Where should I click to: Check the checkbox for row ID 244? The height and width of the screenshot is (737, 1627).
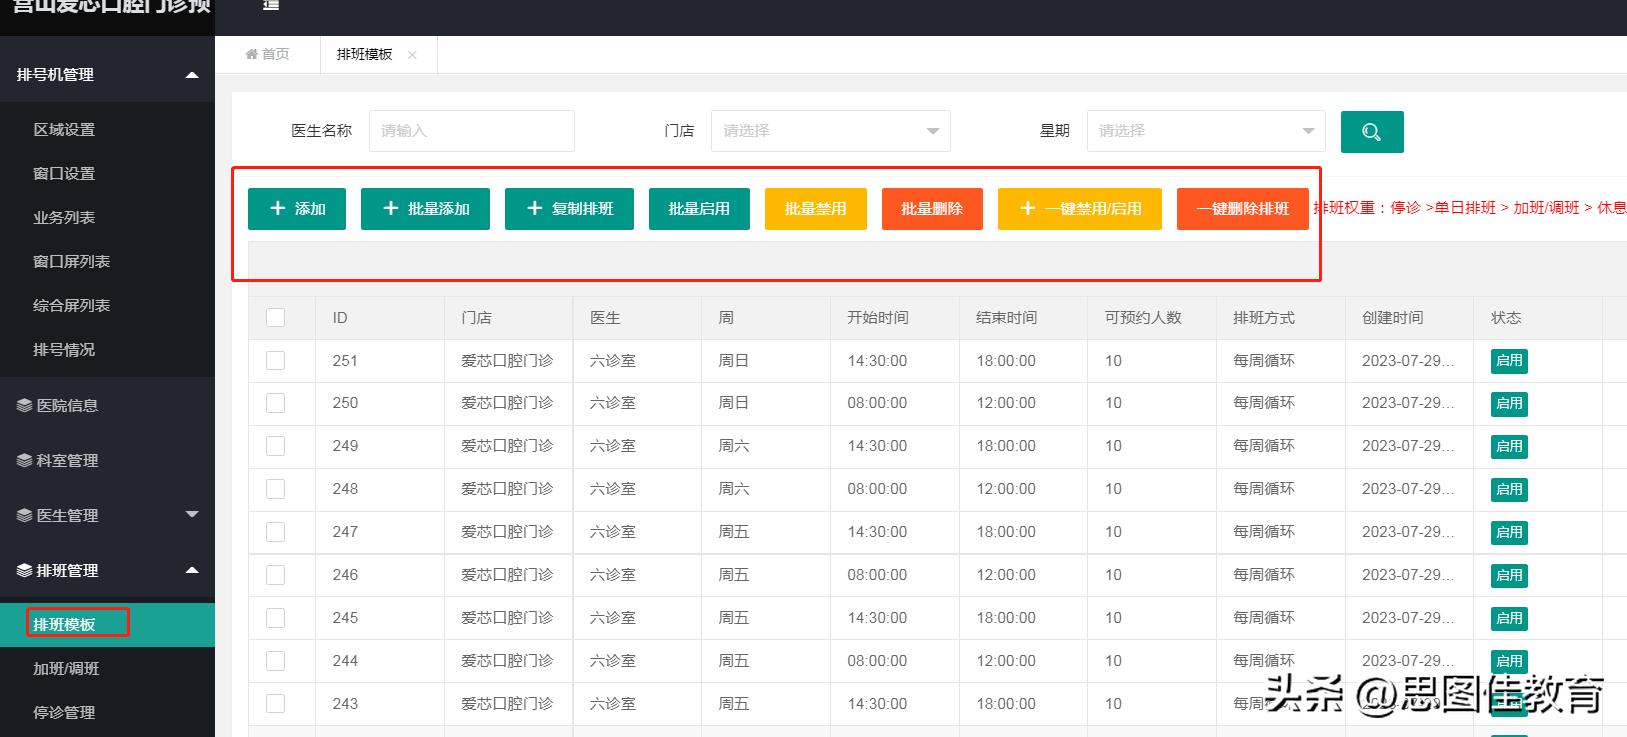[x=276, y=661]
